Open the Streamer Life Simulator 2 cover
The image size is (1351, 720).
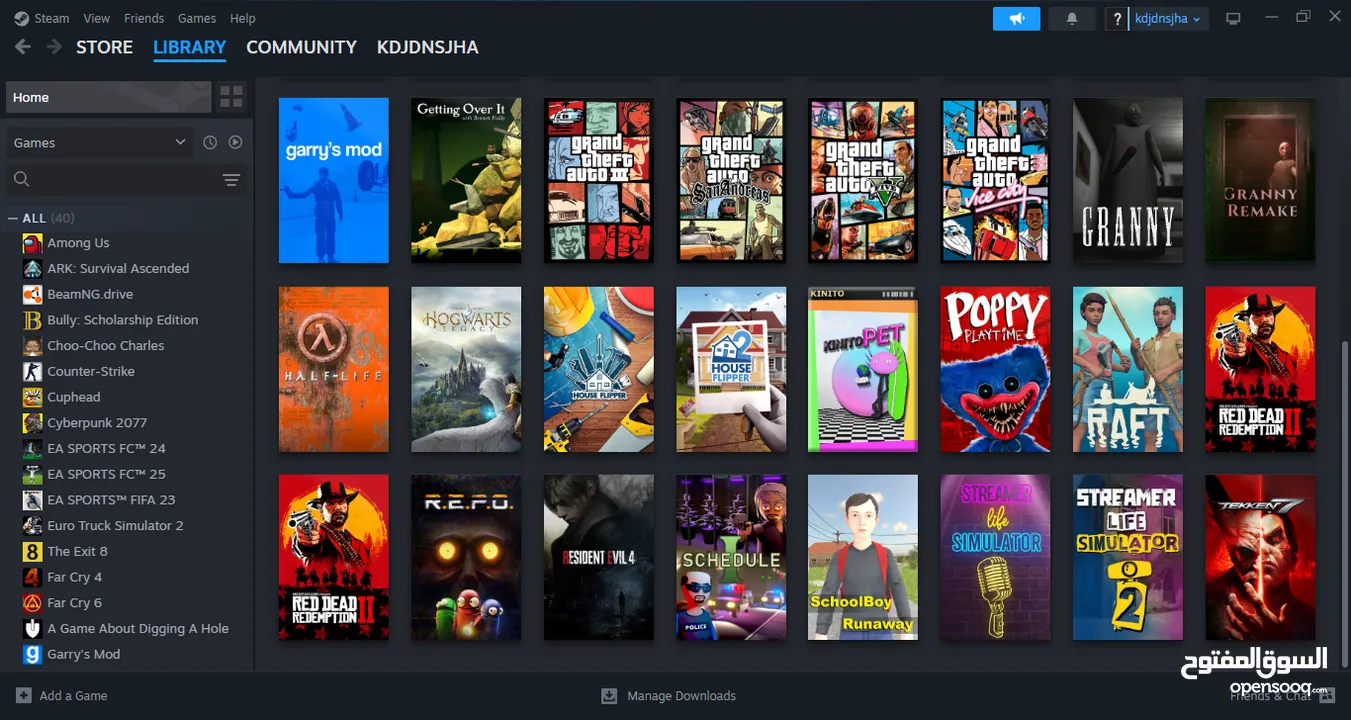(x=1128, y=557)
